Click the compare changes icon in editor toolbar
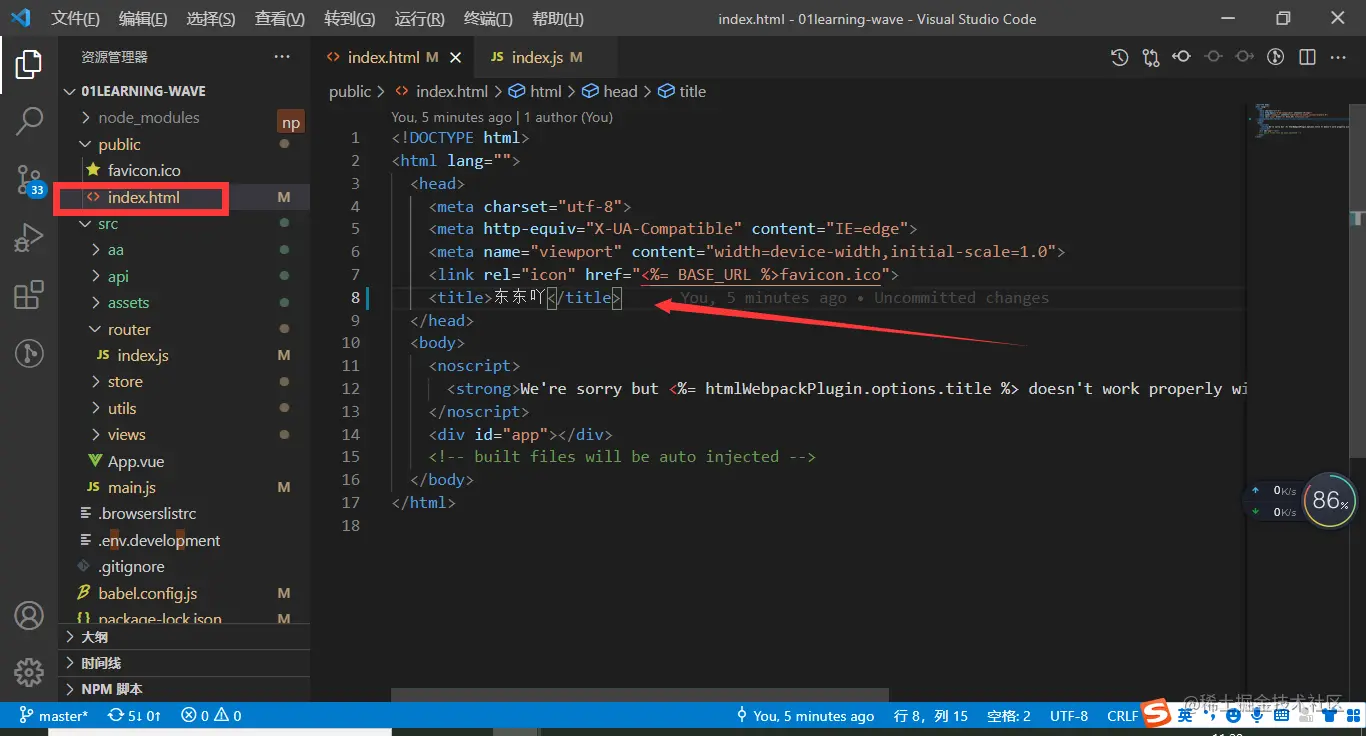This screenshot has height=736, width=1366. (1151, 57)
